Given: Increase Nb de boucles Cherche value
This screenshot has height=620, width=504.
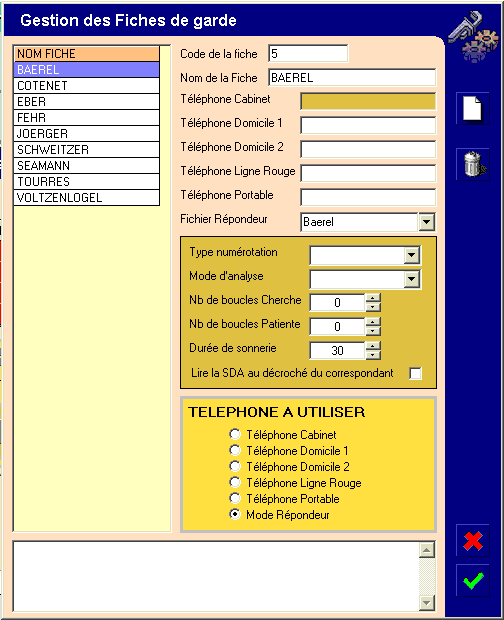Looking at the screenshot, I should click(x=373, y=298).
